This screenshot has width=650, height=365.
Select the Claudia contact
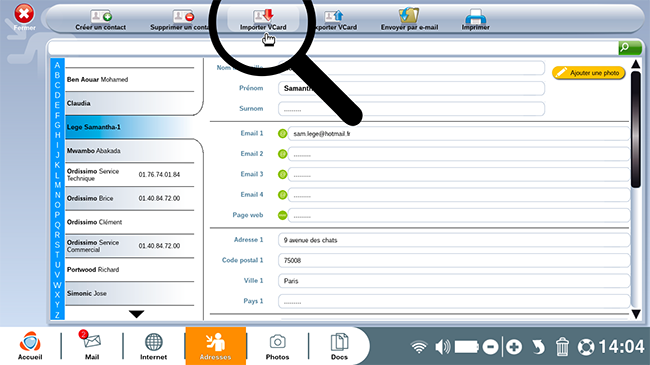click(x=130, y=103)
